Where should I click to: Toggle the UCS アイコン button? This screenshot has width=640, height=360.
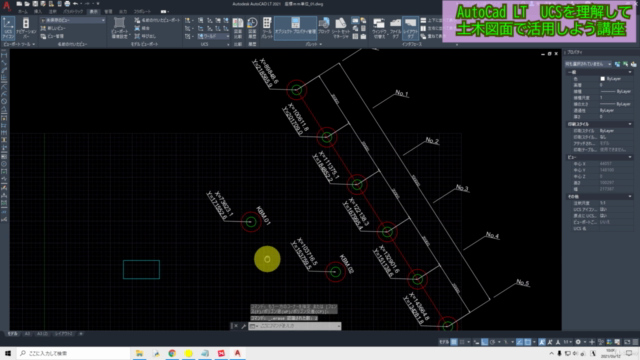pos(8,28)
